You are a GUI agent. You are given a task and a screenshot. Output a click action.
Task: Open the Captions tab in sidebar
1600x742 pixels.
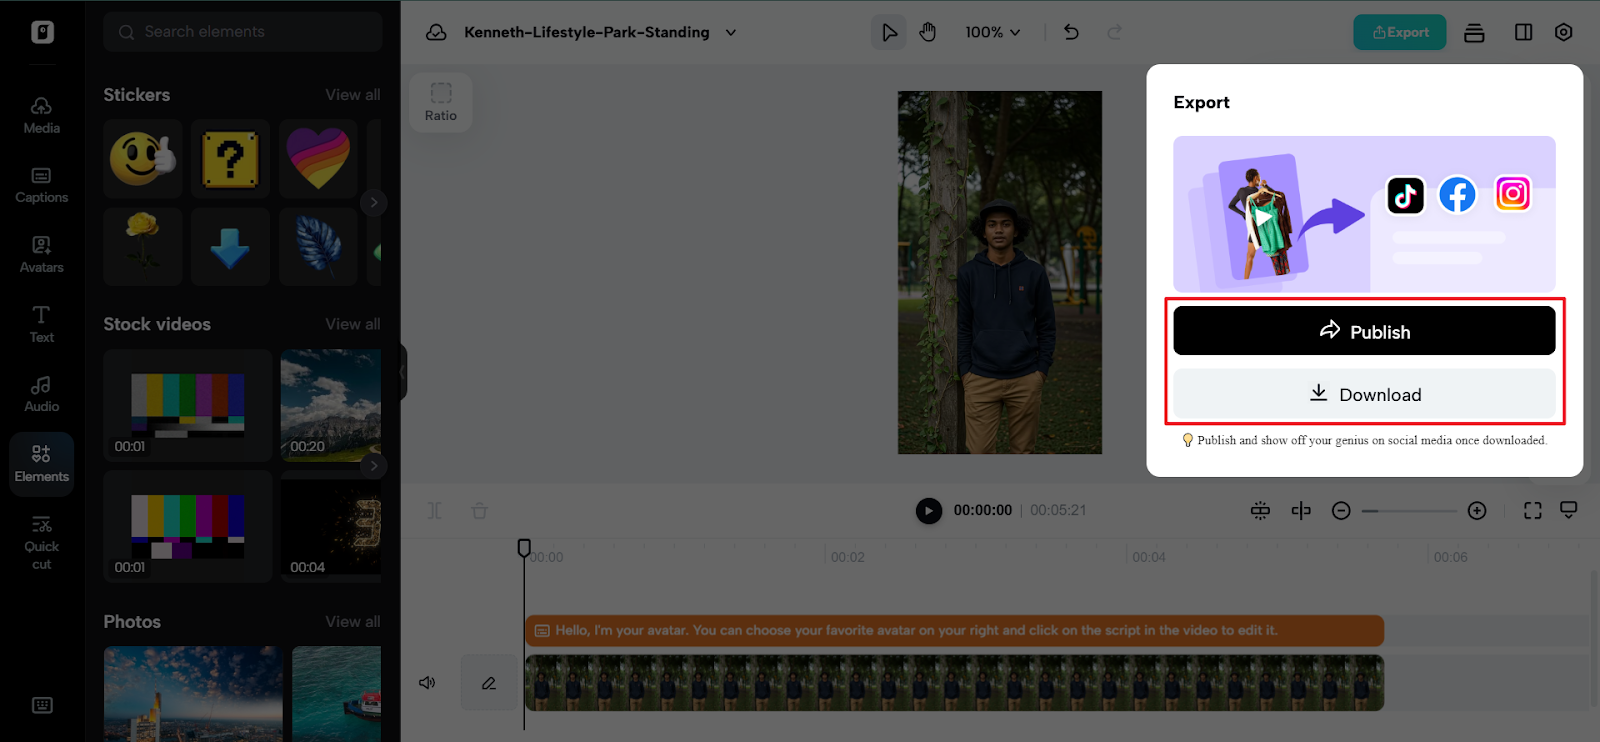(x=41, y=185)
